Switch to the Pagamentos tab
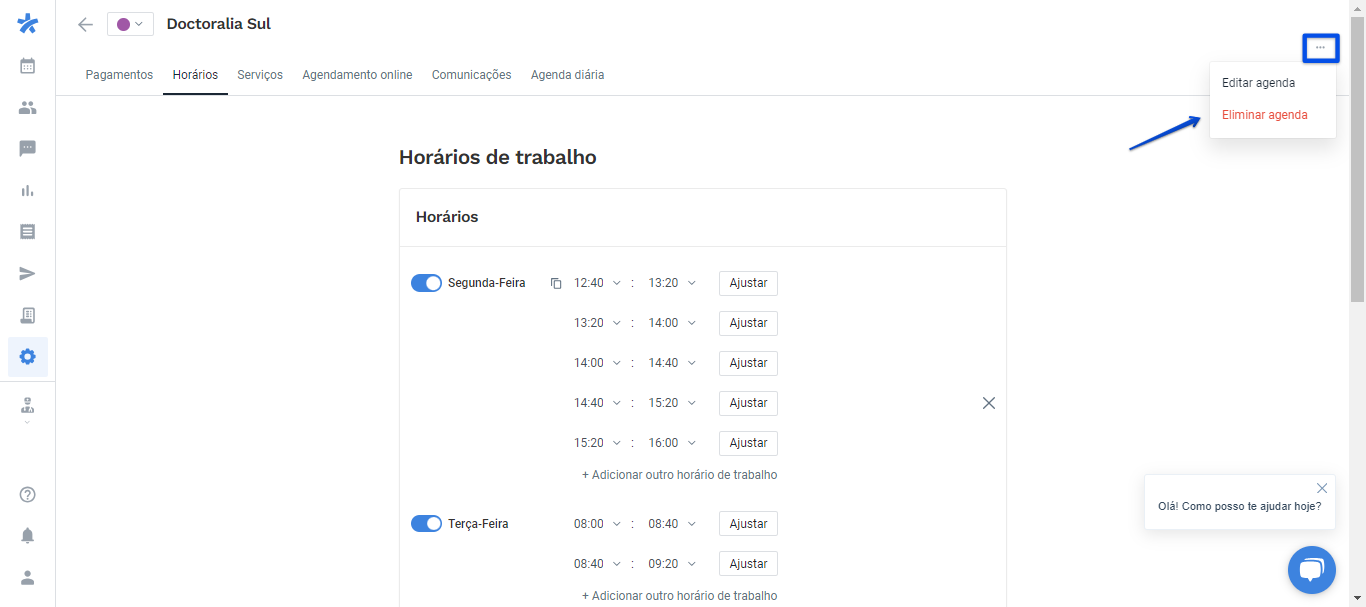 119,75
